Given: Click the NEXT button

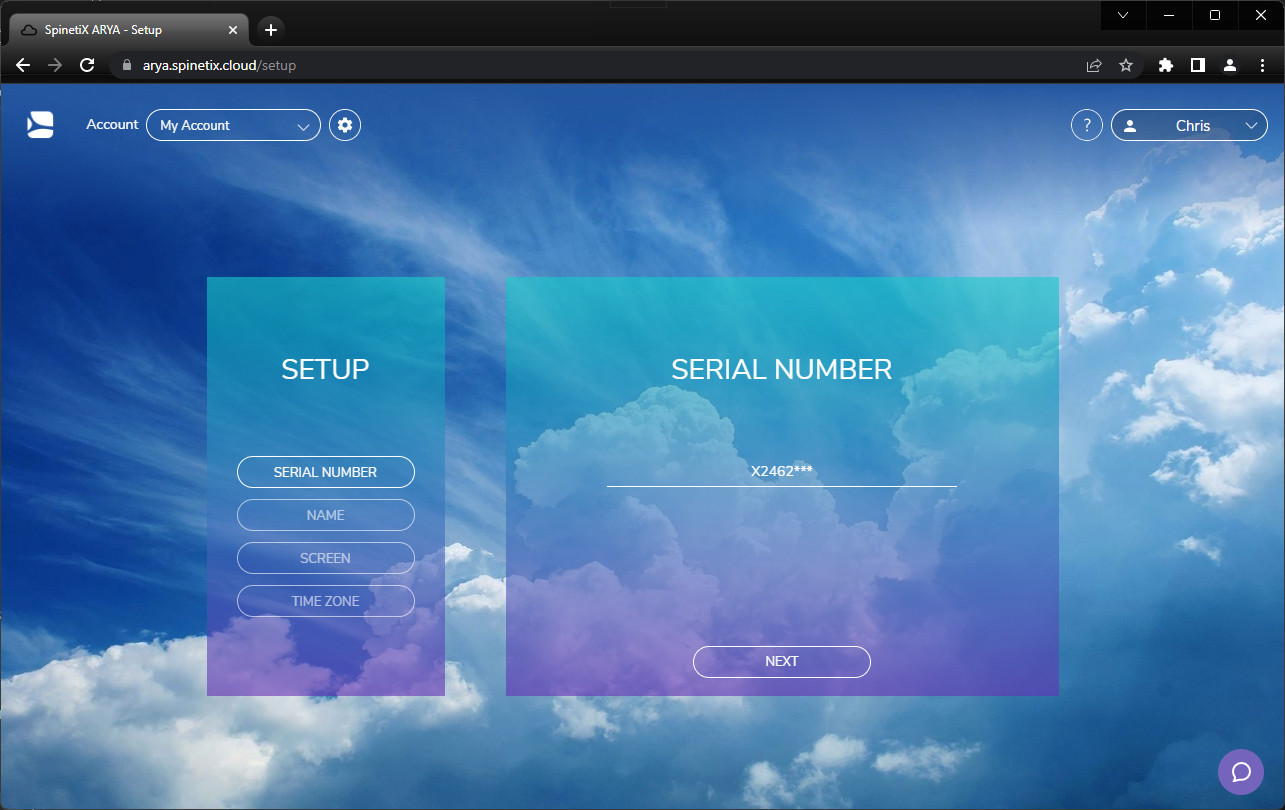Looking at the screenshot, I should coord(781,661).
